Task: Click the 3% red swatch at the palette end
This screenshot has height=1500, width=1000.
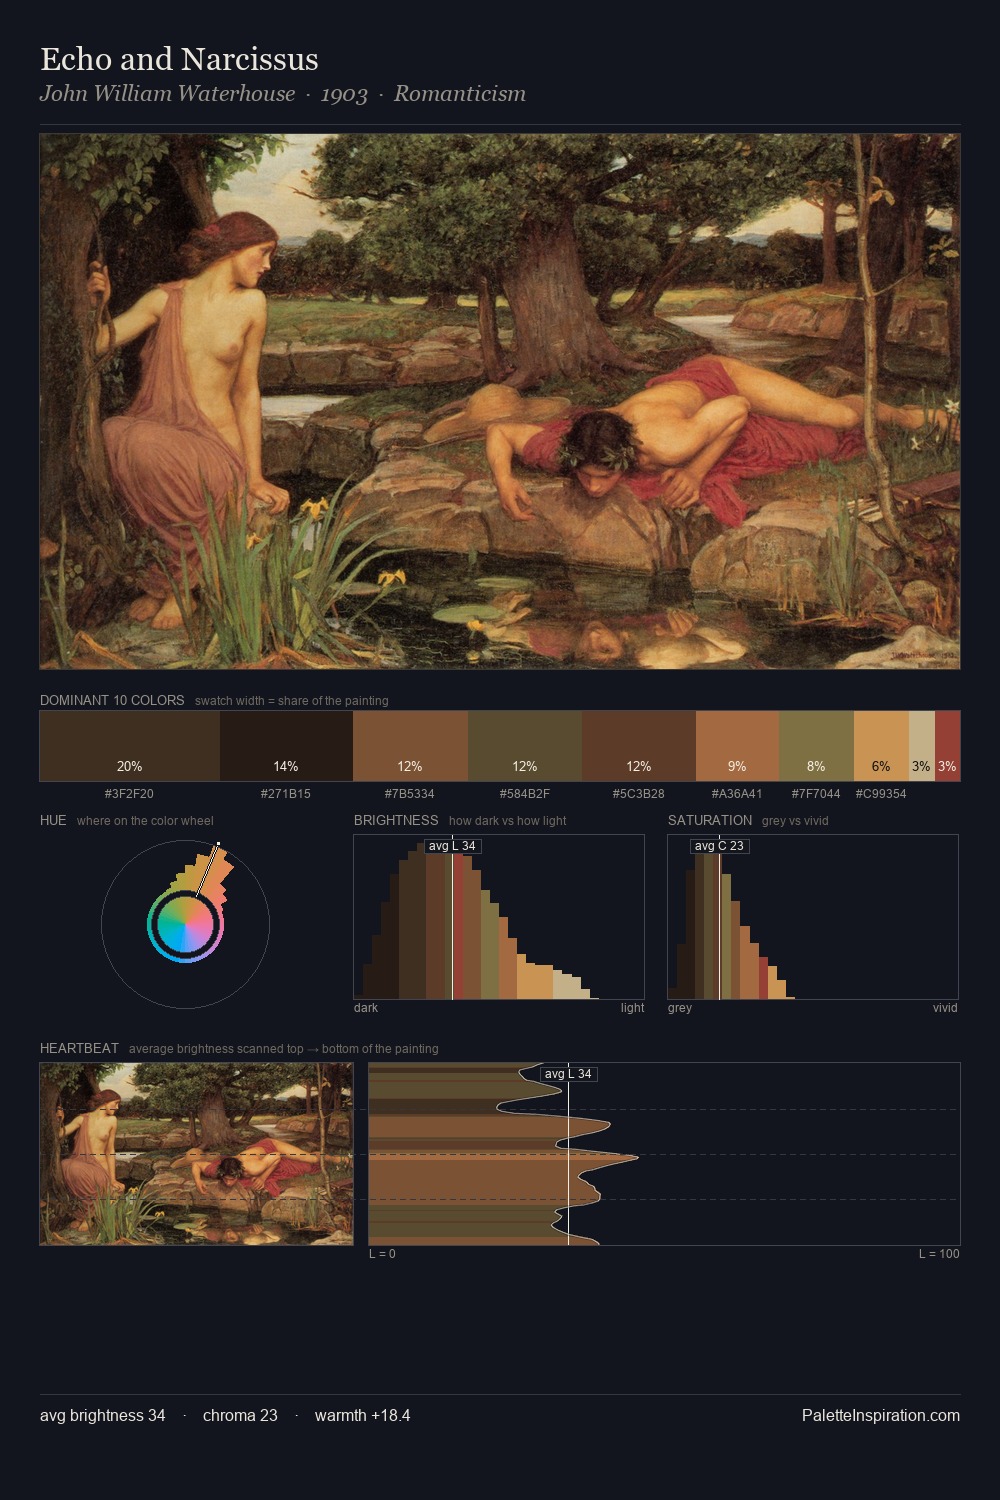Action: click(947, 746)
